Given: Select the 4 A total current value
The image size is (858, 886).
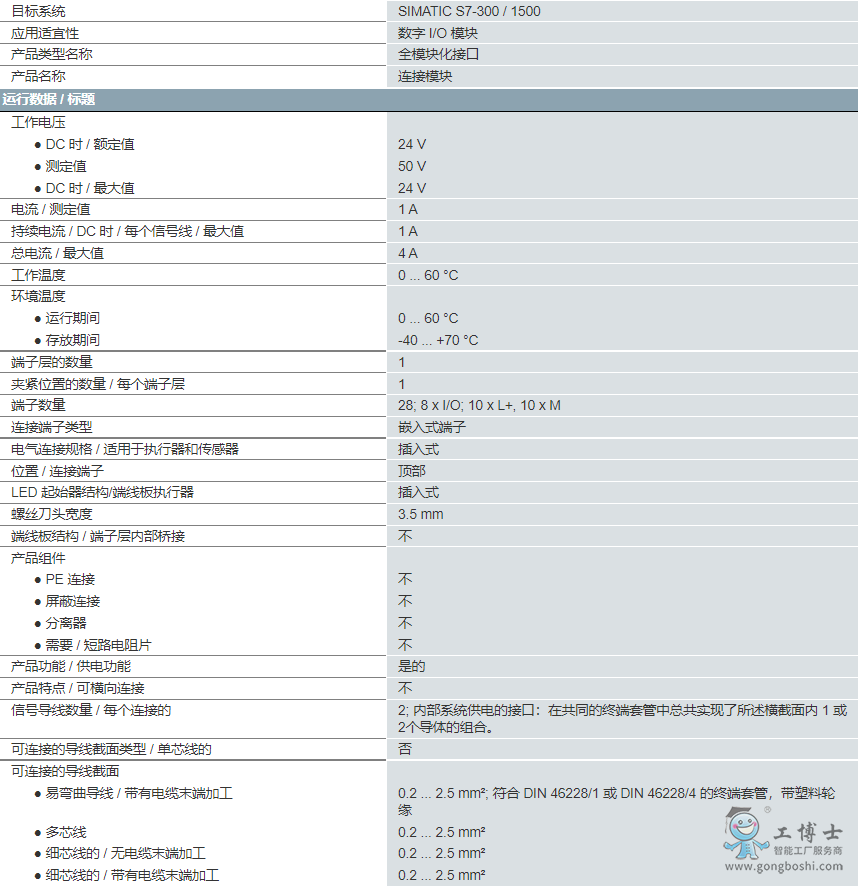Looking at the screenshot, I should point(408,253).
